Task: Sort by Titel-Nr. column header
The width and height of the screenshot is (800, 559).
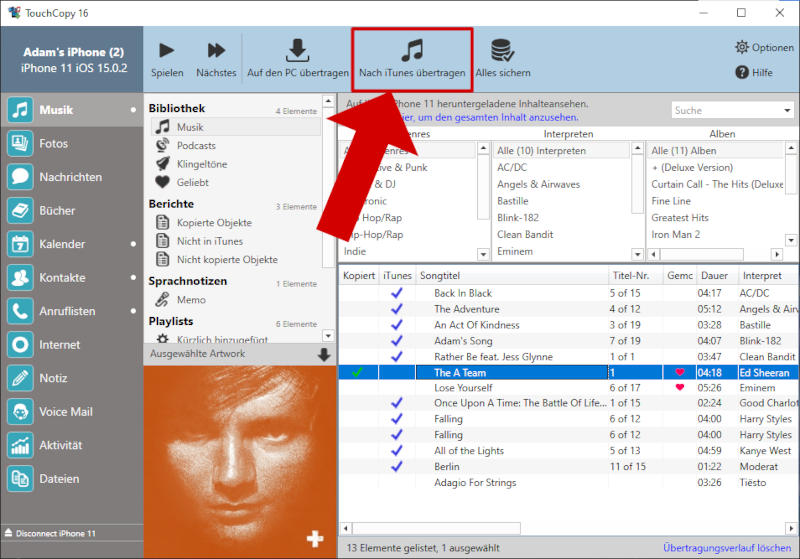Action: [635, 275]
